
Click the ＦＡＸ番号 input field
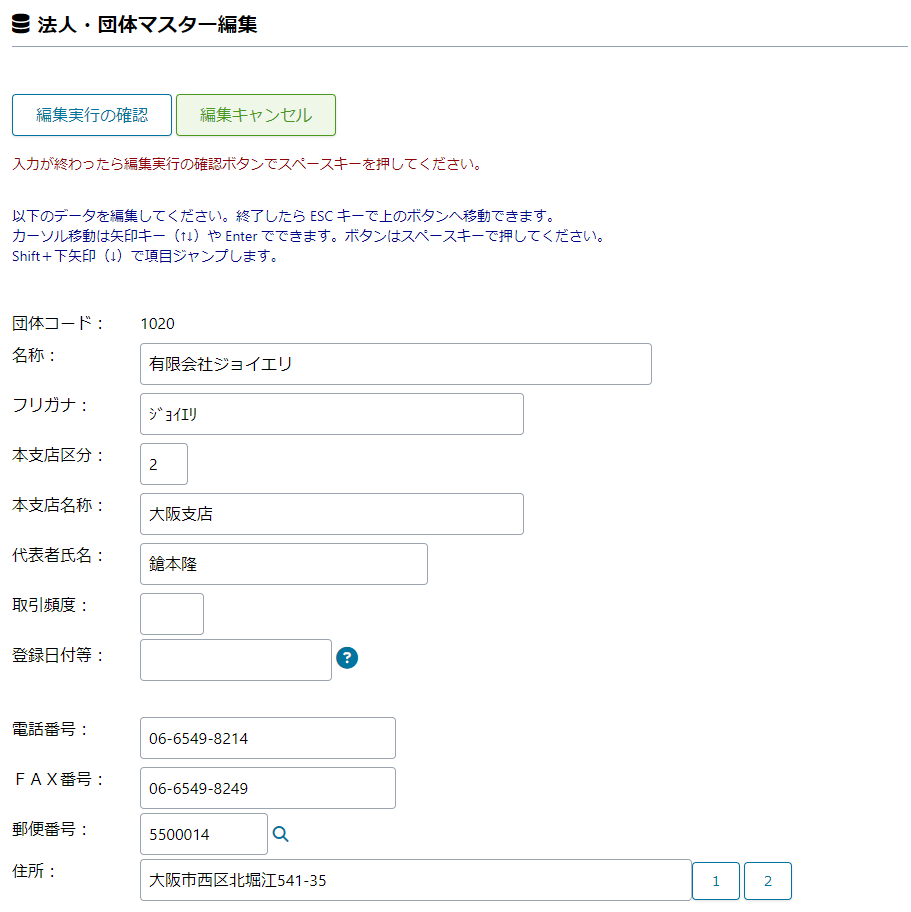click(x=267, y=788)
